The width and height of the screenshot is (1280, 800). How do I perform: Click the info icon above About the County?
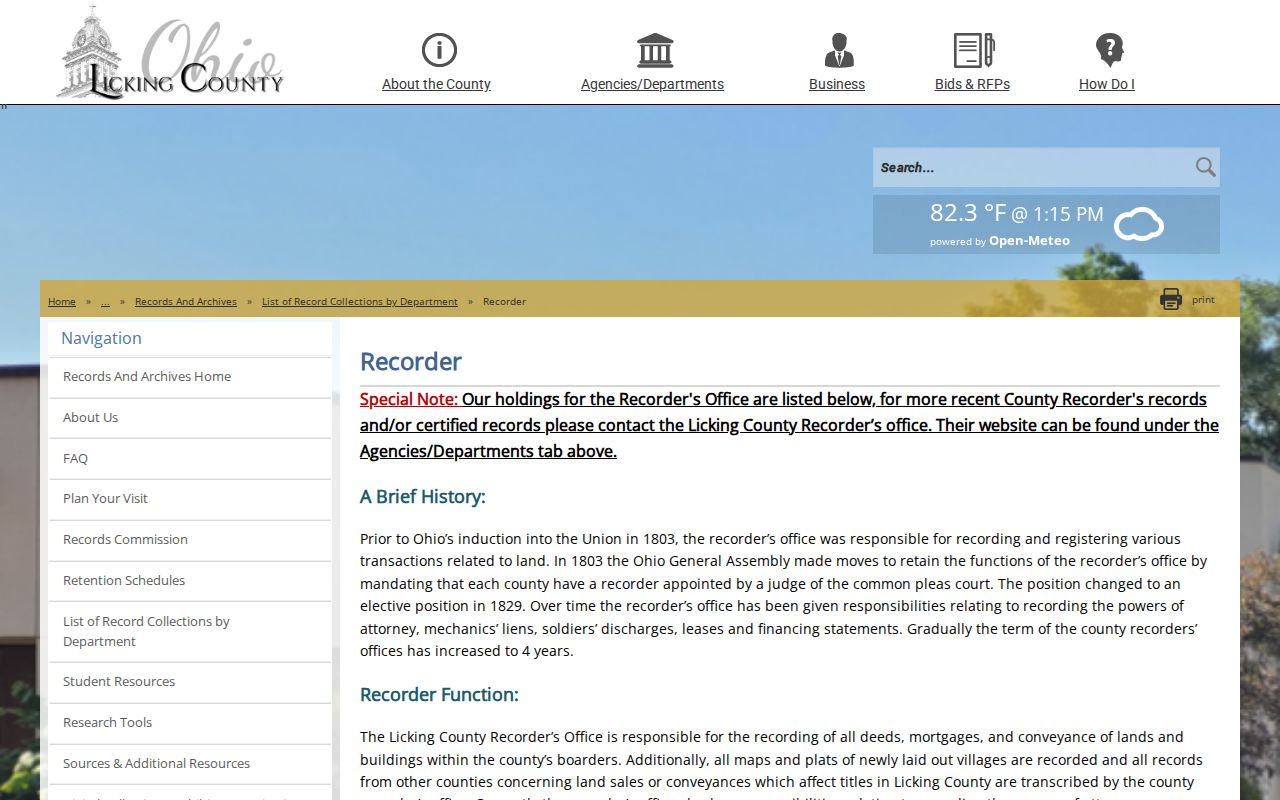point(439,50)
